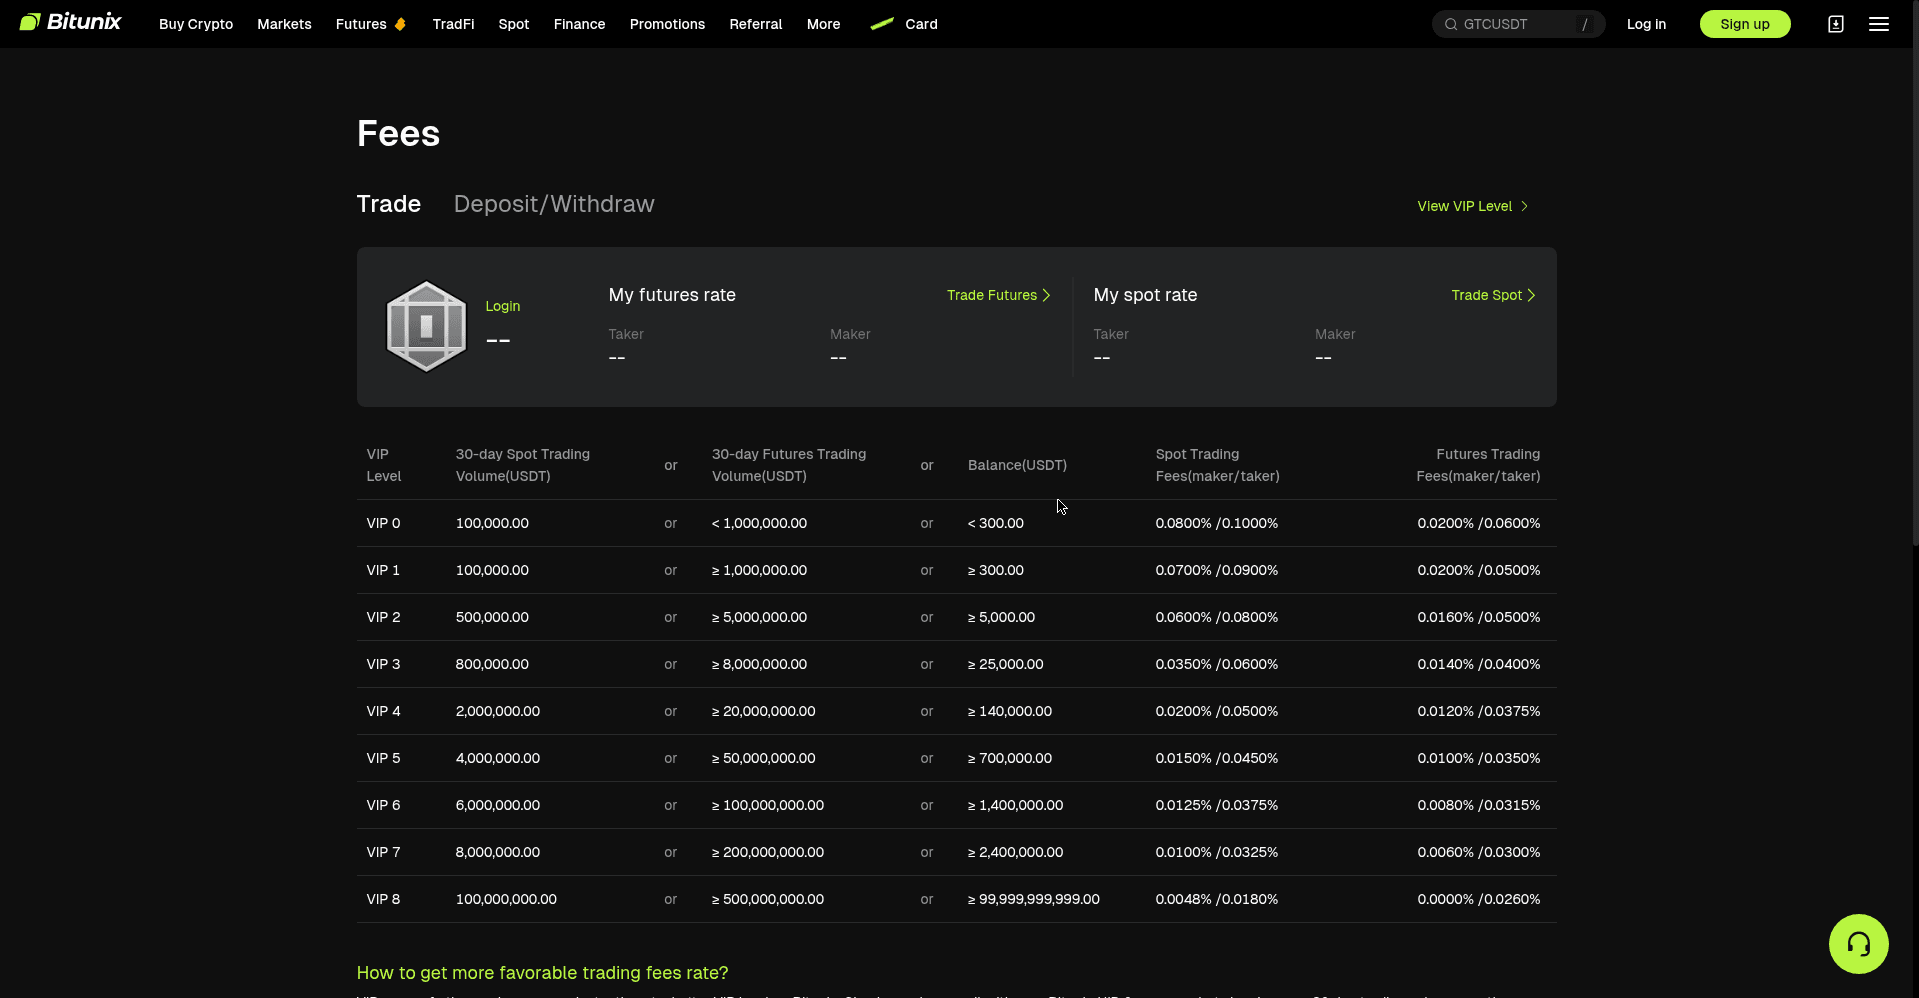Image resolution: width=1919 pixels, height=998 pixels.
Task: Click the 0.0800% /0.1000% spot fee cell
Action: (x=1217, y=523)
